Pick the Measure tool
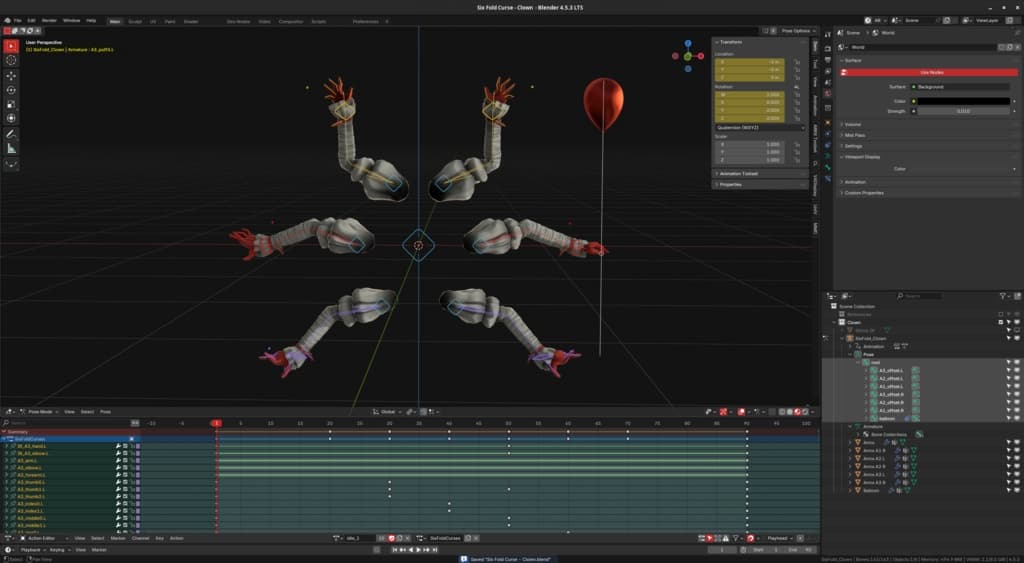 point(11,148)
